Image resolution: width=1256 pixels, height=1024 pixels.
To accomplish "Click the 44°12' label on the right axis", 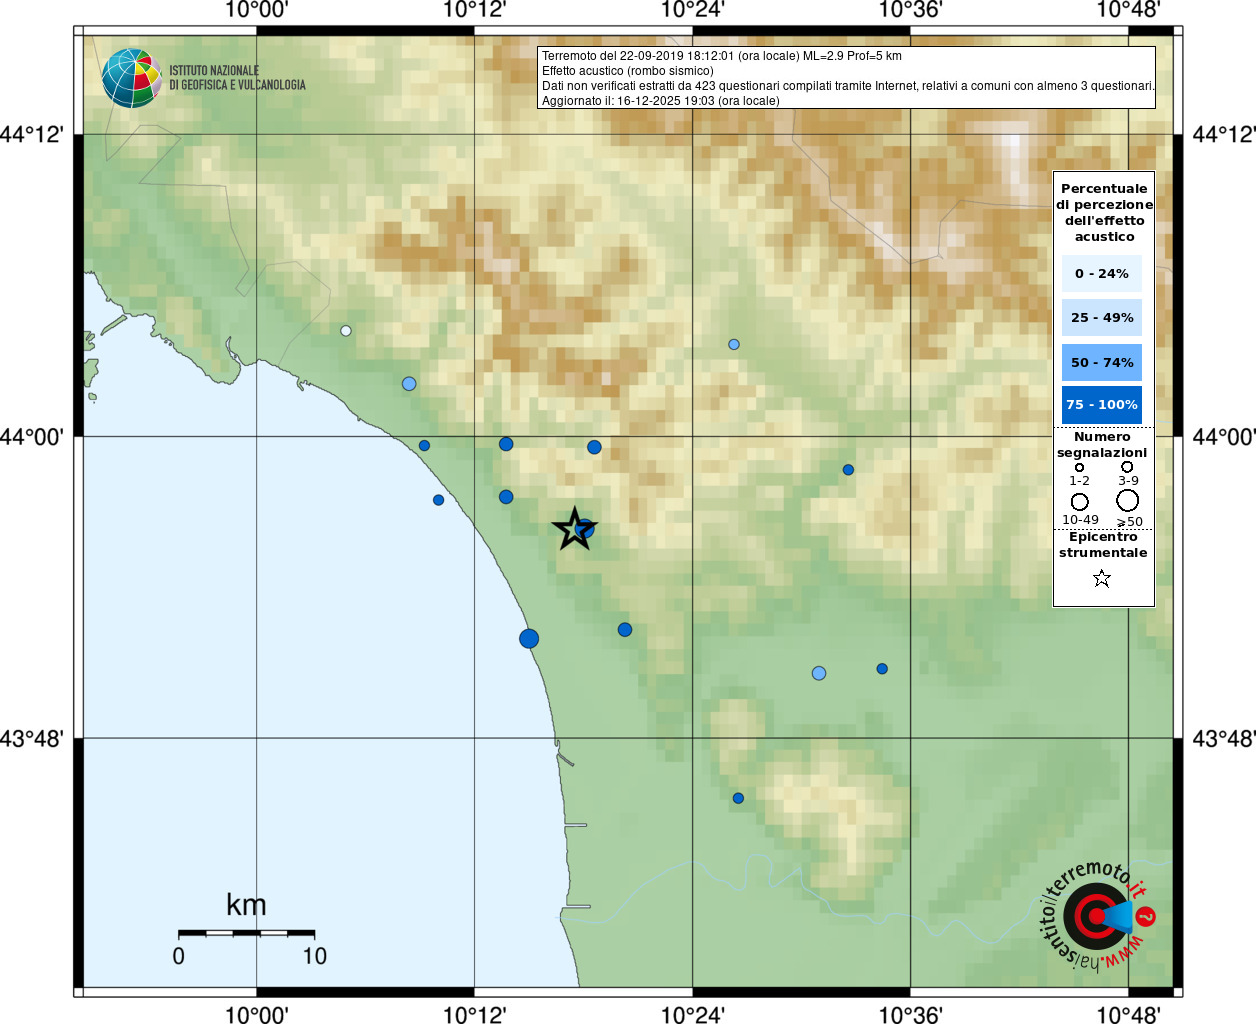I will click(x=1224, y=134).
